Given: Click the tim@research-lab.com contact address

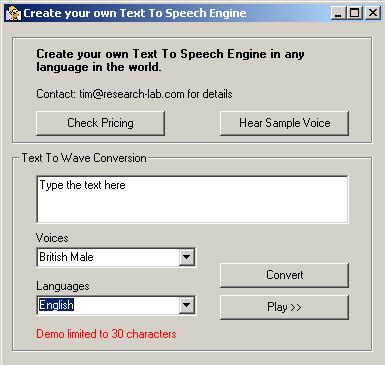Looking at the screenshot, I should coord(131,94).
